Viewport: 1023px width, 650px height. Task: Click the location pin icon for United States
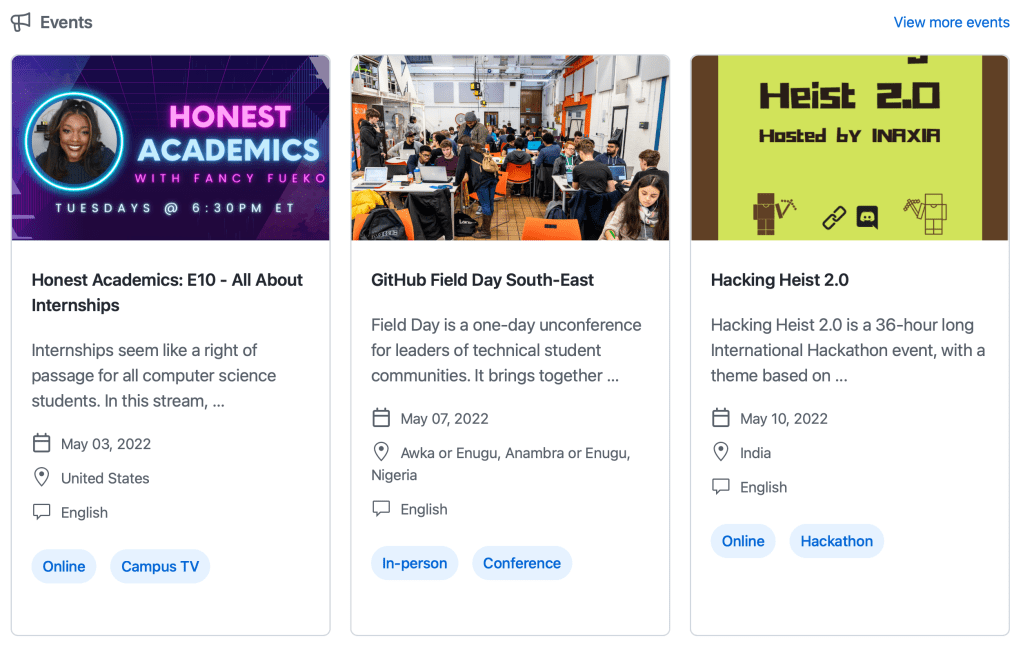click(x=42, y=478)
